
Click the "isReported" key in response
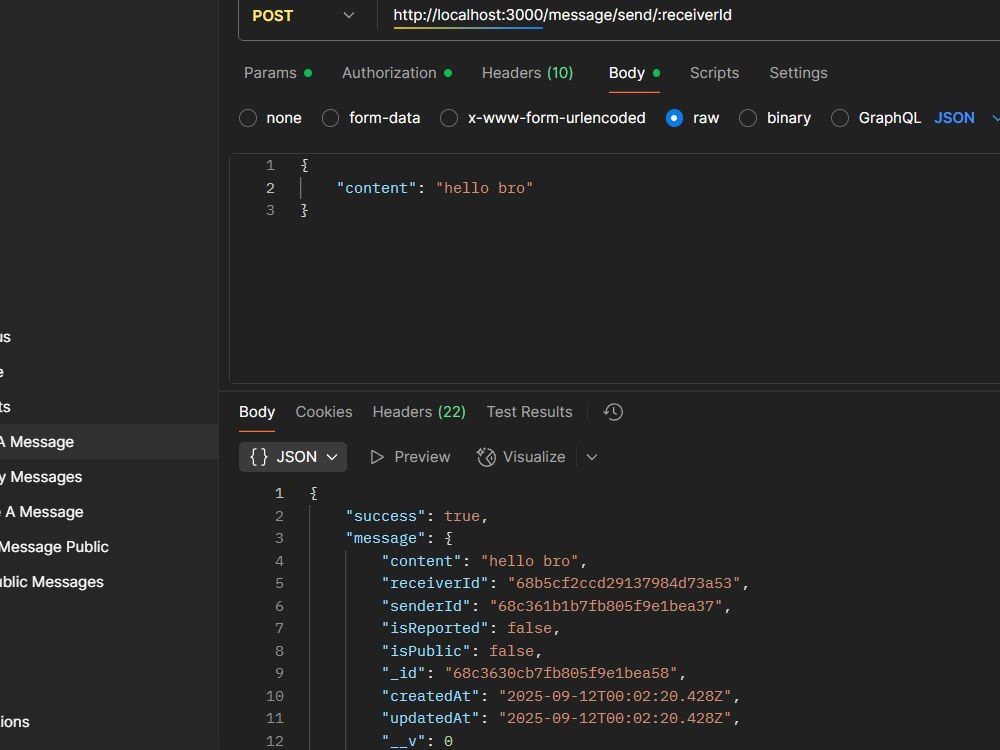435,628
